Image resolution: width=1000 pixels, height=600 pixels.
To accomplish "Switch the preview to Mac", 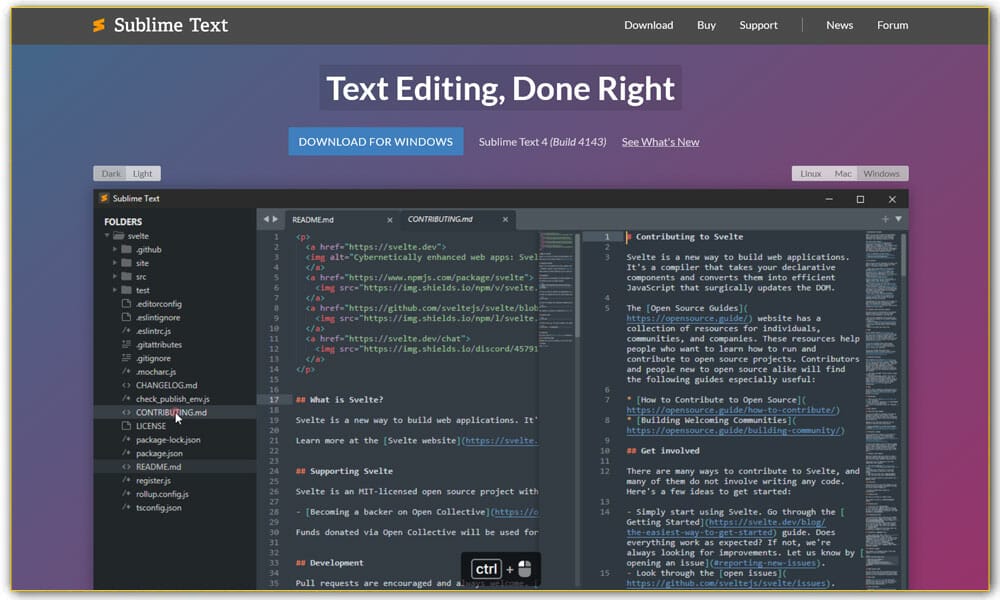I will point(843,173).
